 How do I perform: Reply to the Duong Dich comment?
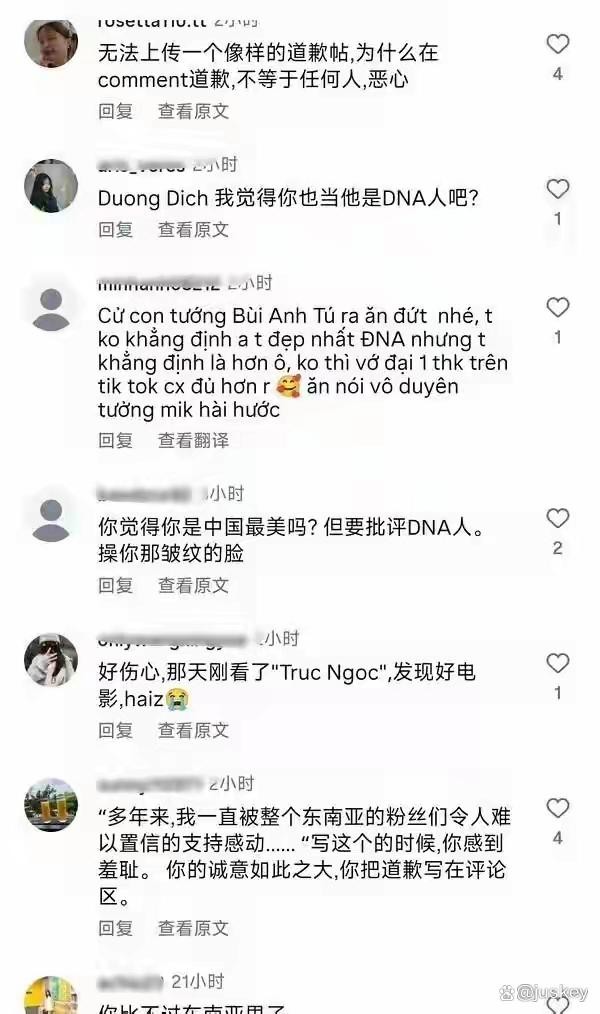pos(115,230)
